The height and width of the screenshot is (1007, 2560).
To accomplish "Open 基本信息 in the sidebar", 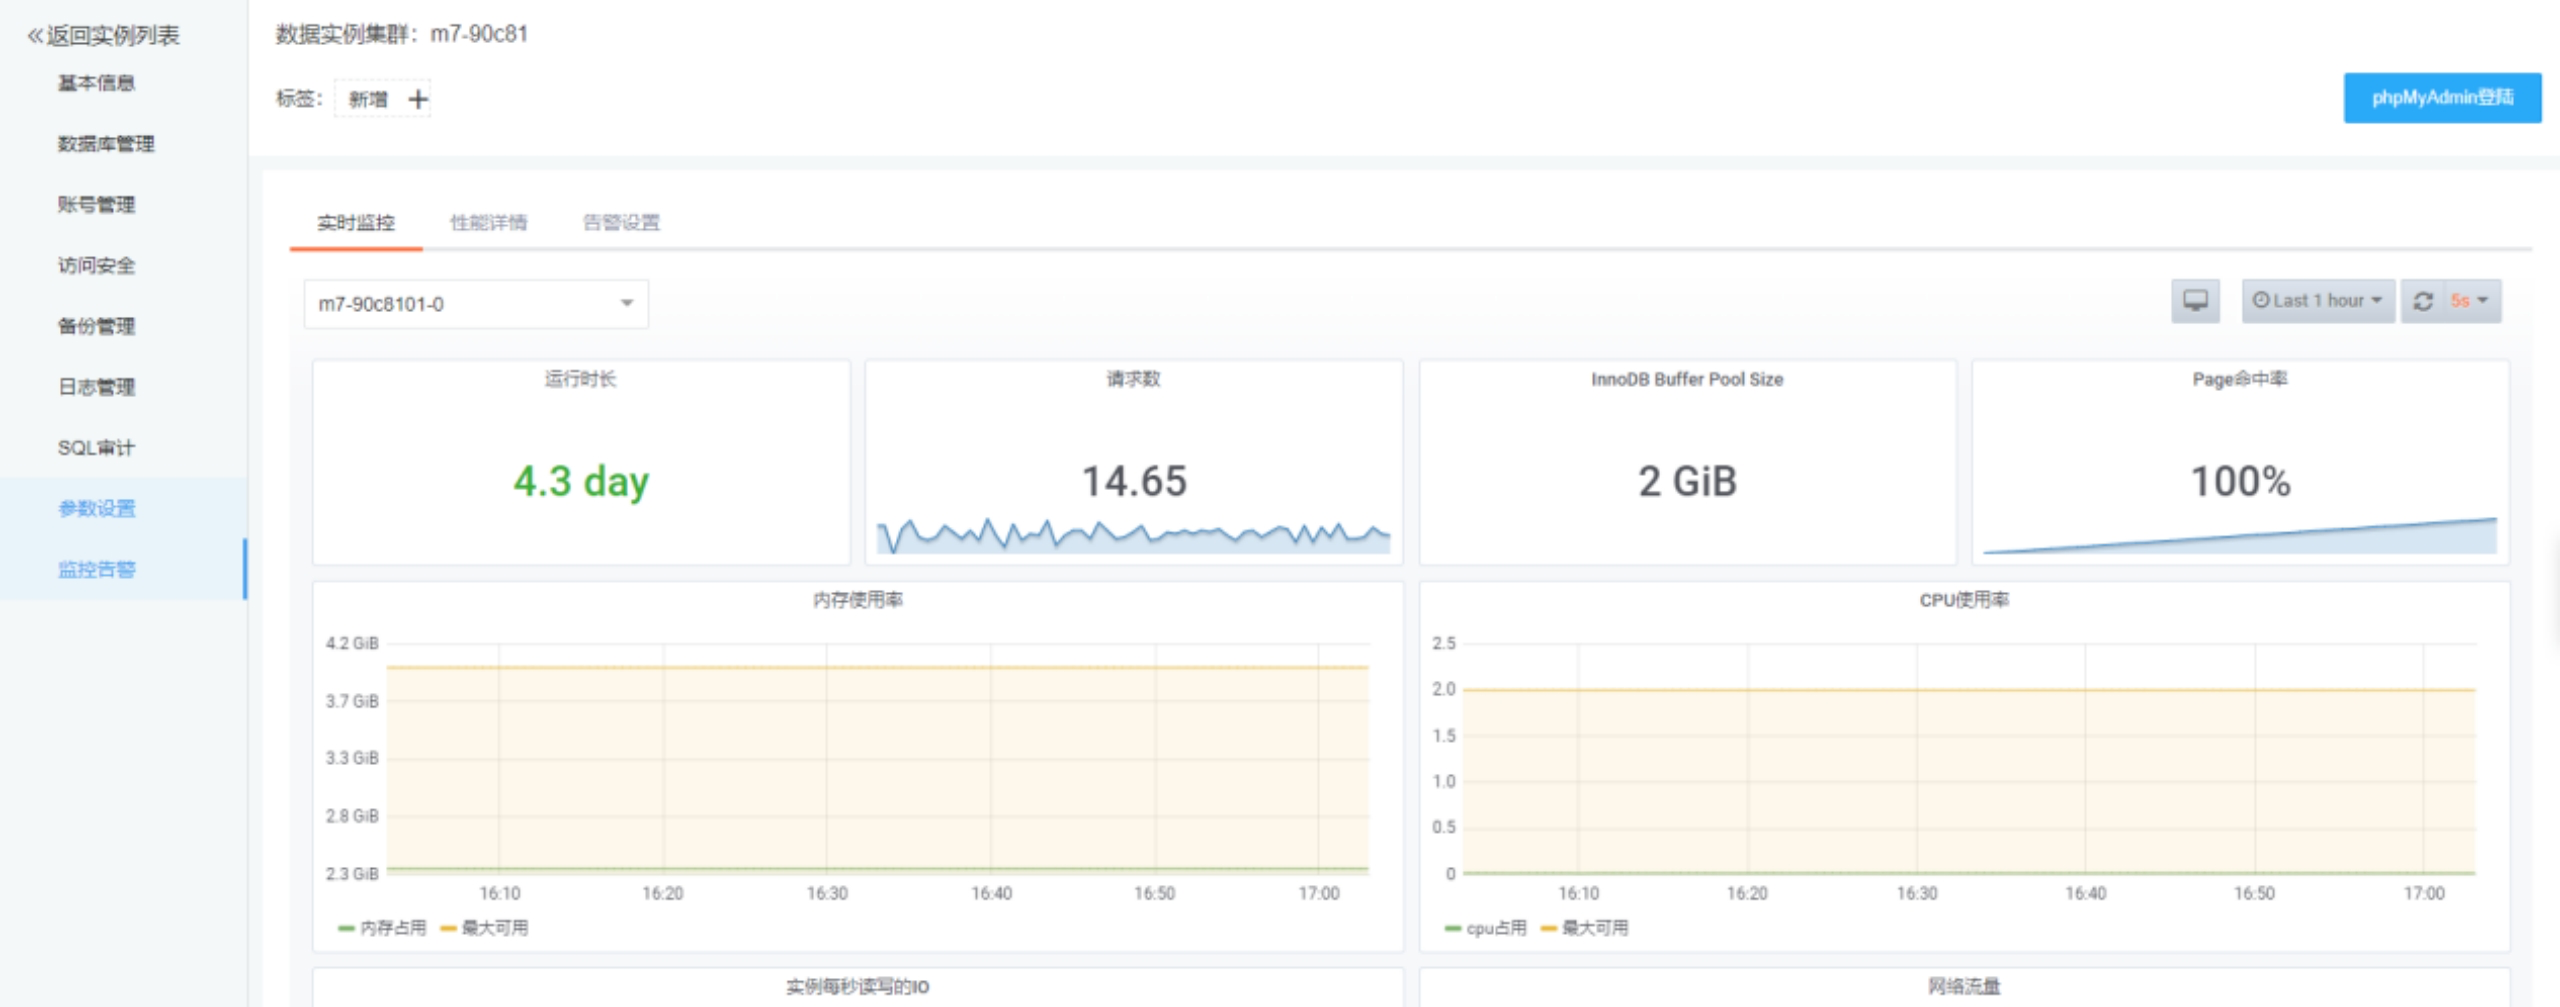I will (x=96, y=83).
